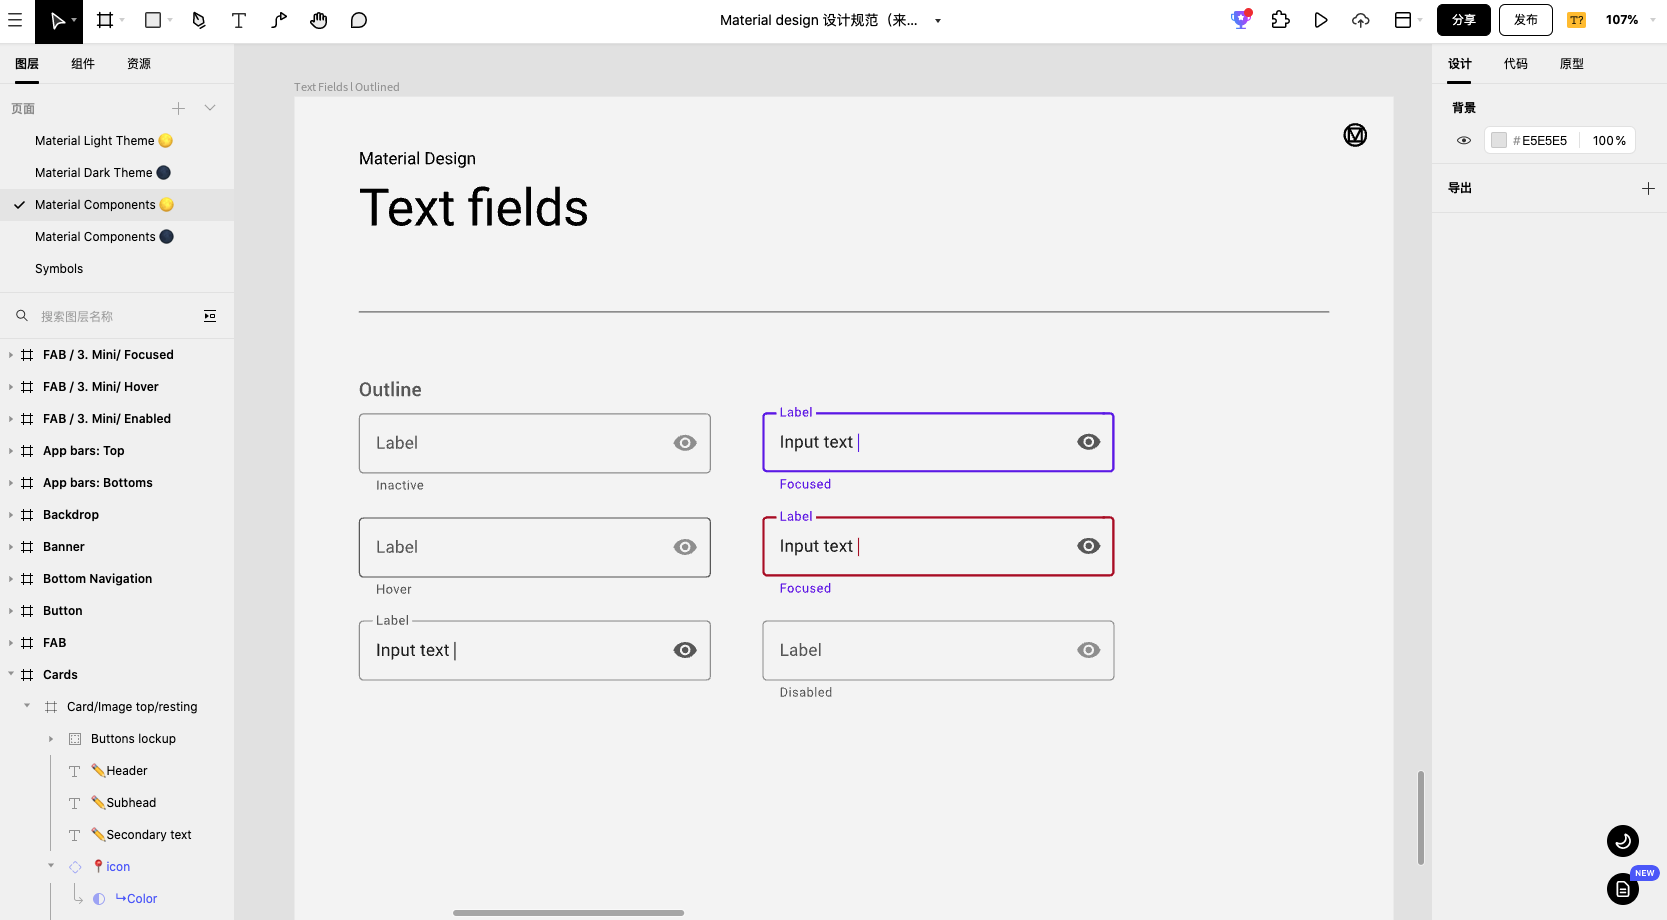The width and height of the screenshot is (1667, 920).
Task: Click the canvas vertical scrollbar
Action: click(1420, 817)
